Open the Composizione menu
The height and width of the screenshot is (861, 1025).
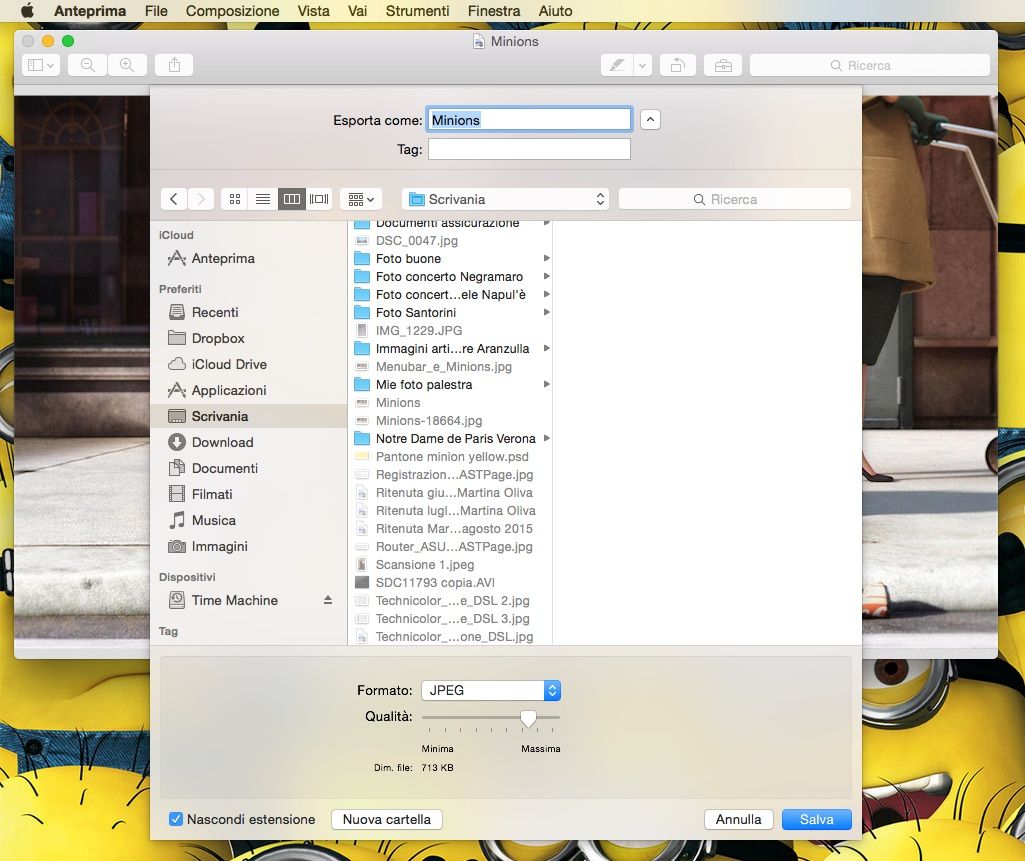(x=233, y=11)
